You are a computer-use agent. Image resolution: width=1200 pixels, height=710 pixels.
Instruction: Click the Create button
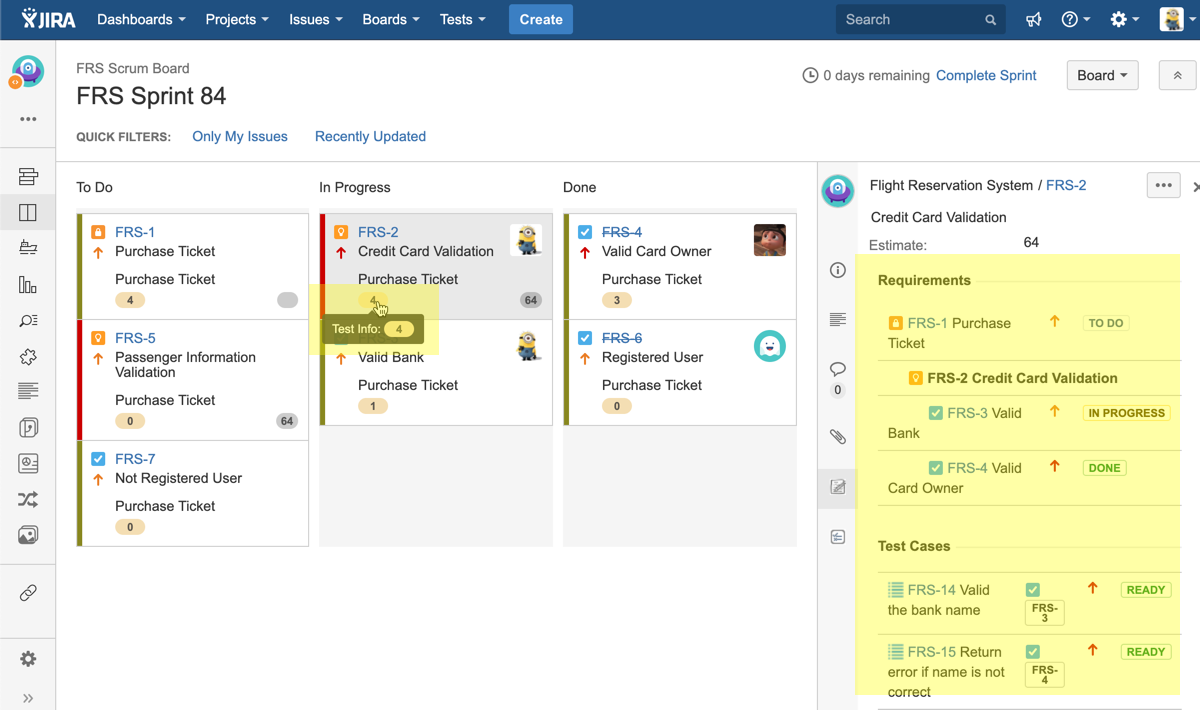point(541,20)
